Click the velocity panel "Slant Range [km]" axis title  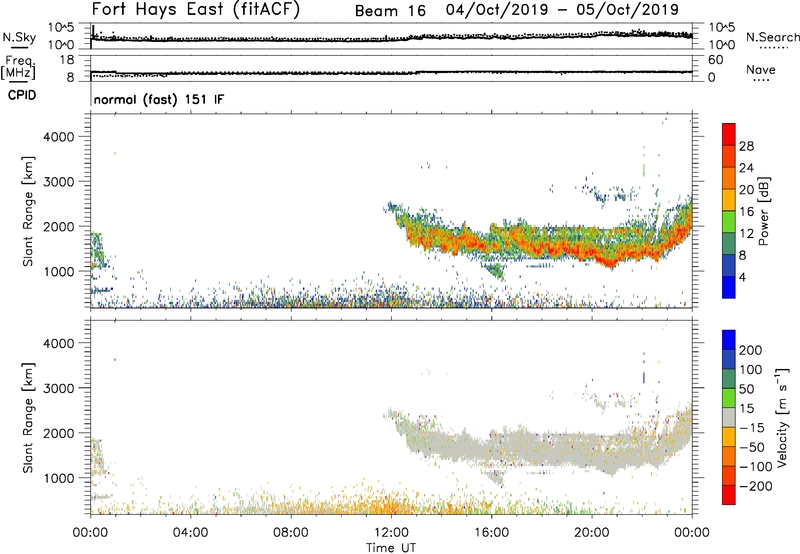click(x=28, y=417)
